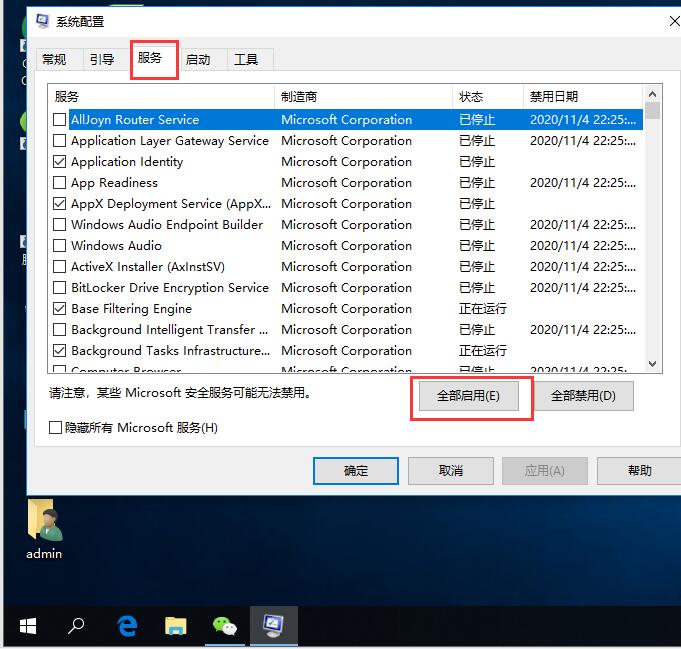The height and width of the screenshot is (649, 681).
Task: Sort by the 状态 column header
Action: point(488,96)
